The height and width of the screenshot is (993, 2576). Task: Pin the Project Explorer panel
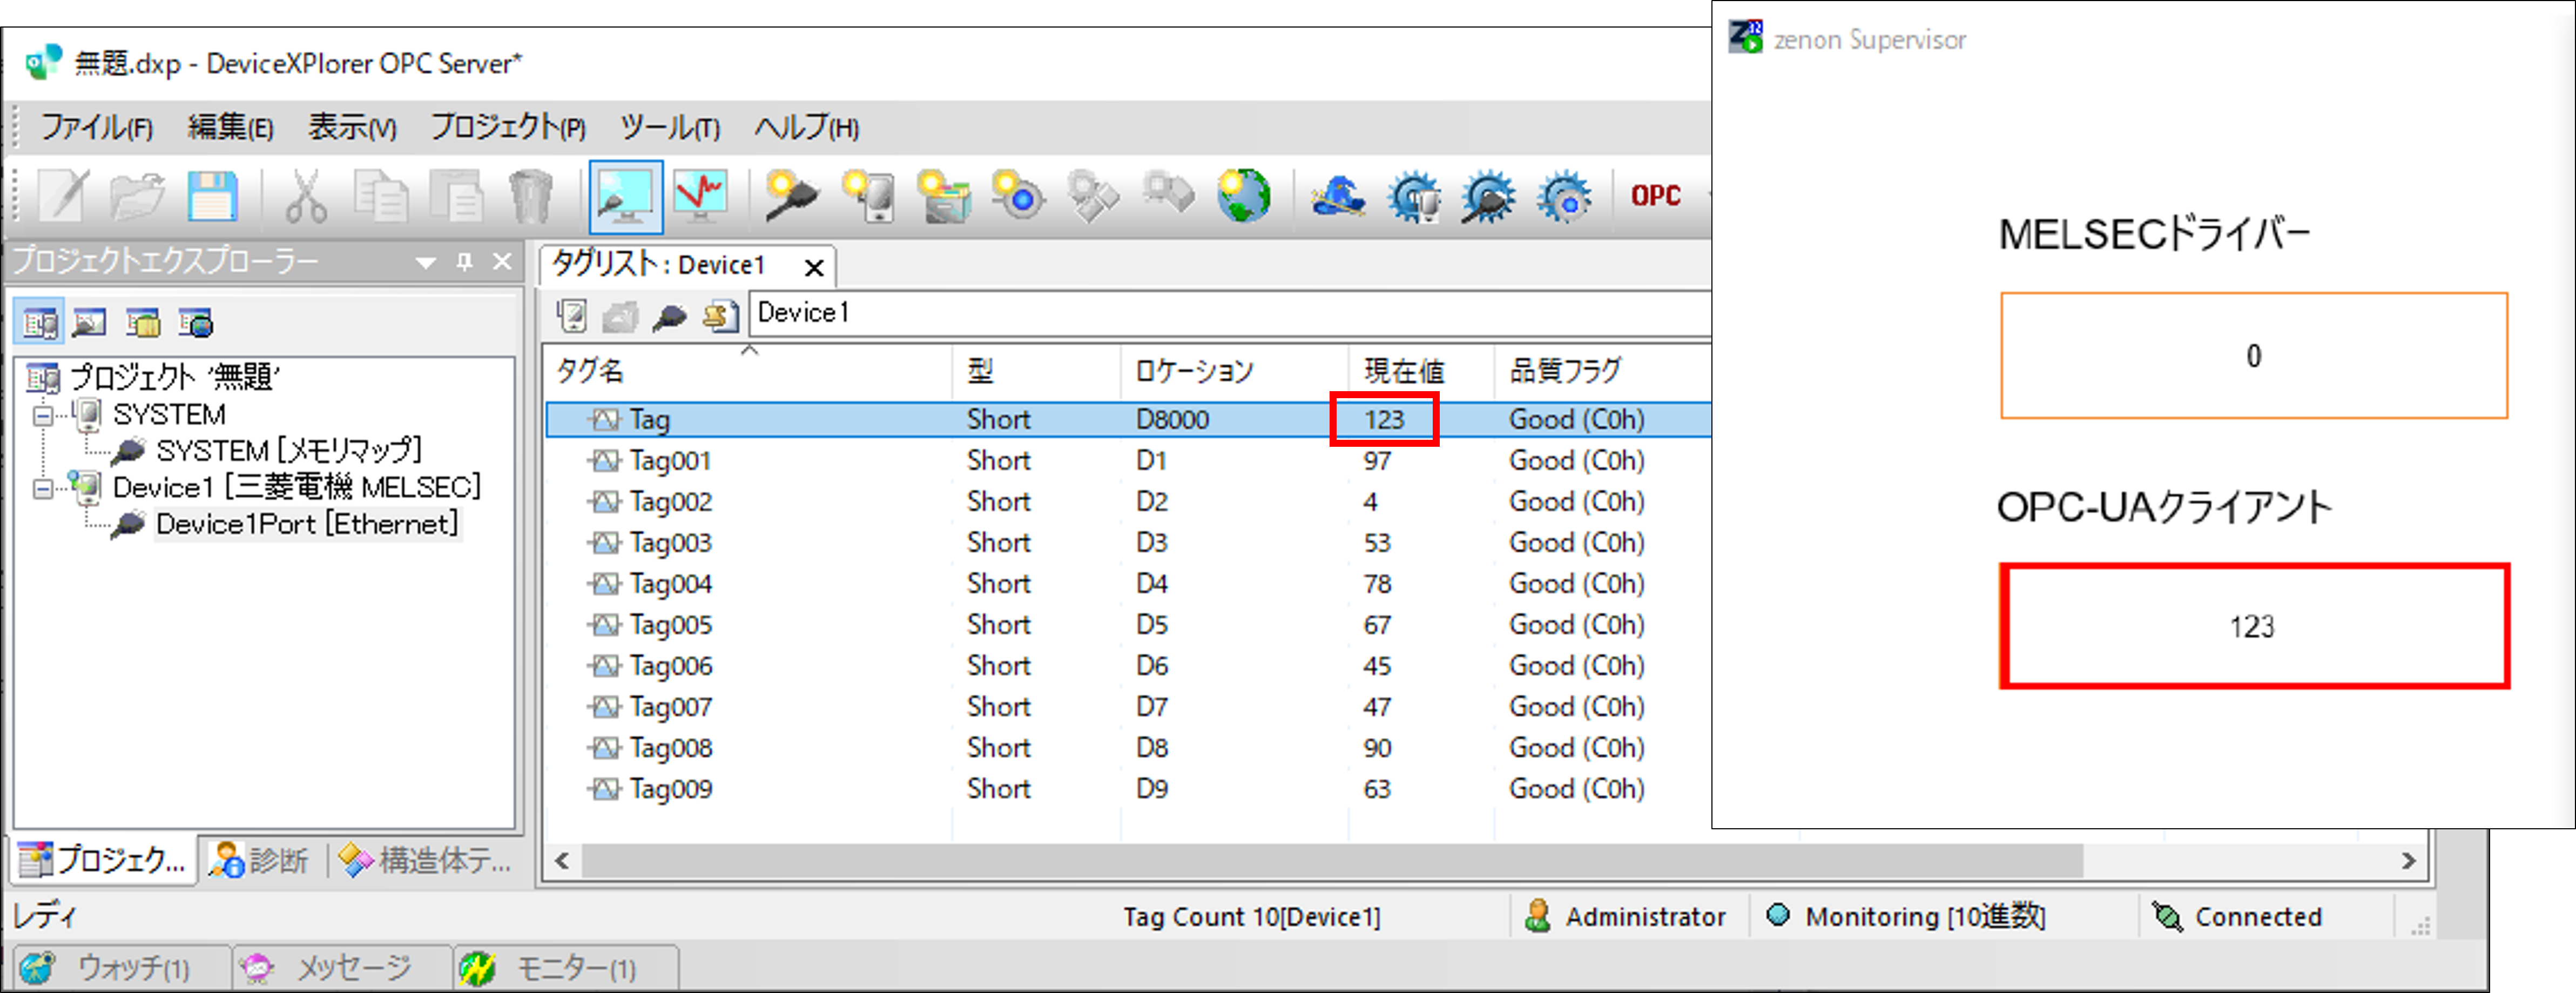tap(464, 262)
